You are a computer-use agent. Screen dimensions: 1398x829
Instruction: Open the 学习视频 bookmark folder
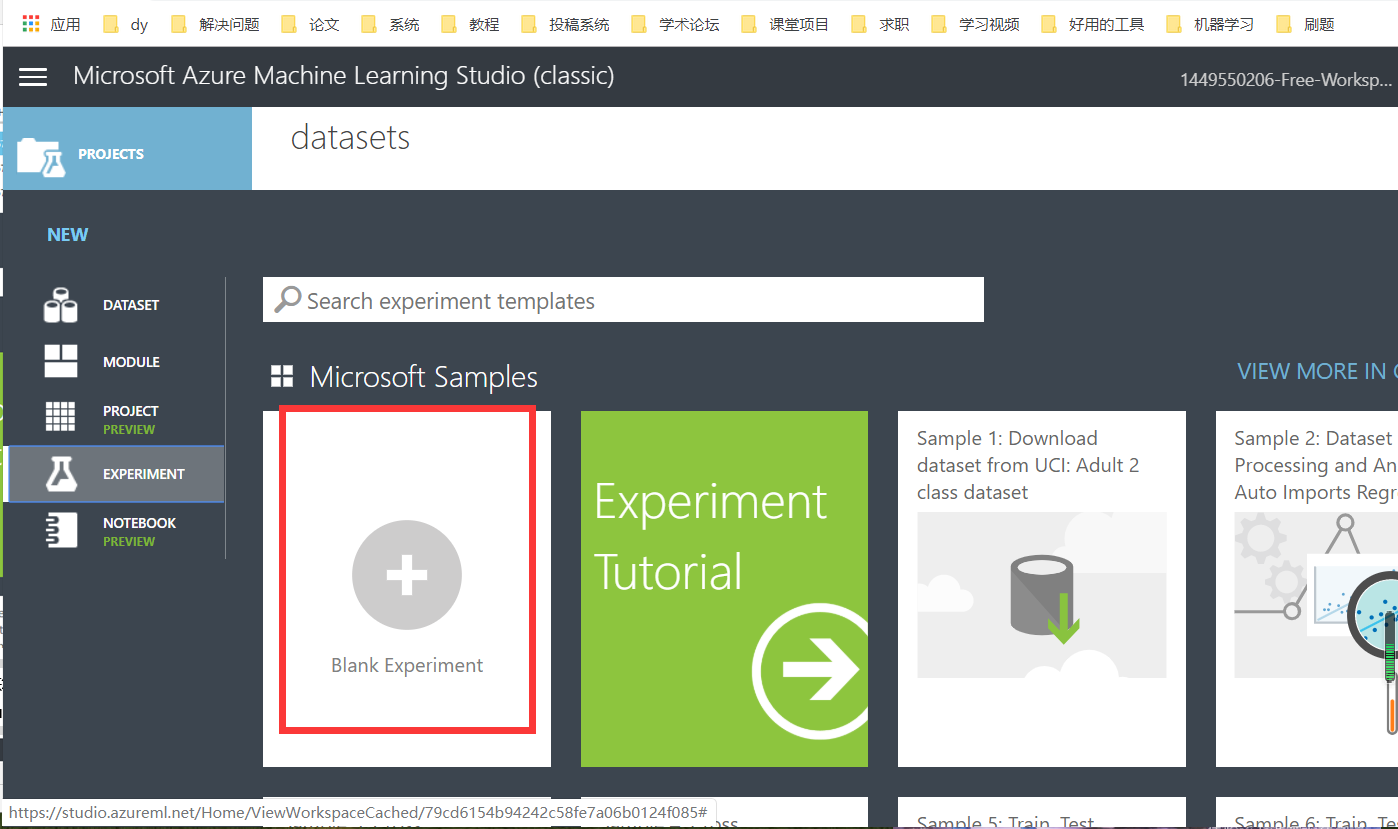click(x=975, y=24)
